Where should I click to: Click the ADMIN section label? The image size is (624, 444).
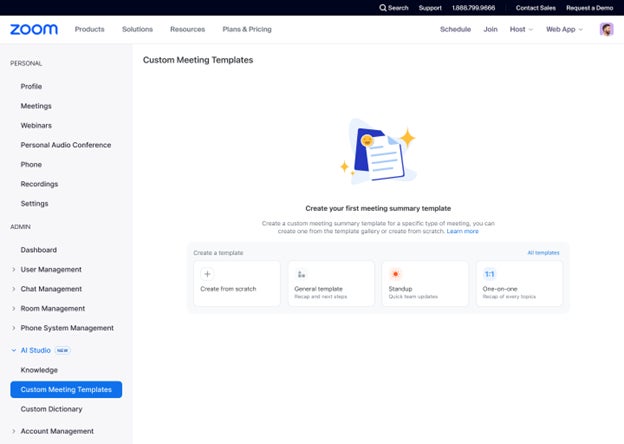click(x=20, y=227)
